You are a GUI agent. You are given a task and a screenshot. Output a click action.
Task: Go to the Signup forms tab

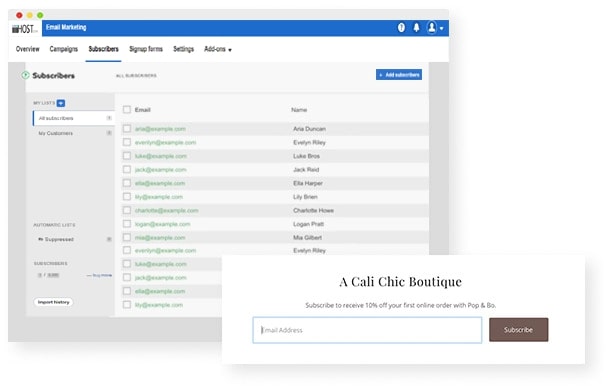(146, 49)
